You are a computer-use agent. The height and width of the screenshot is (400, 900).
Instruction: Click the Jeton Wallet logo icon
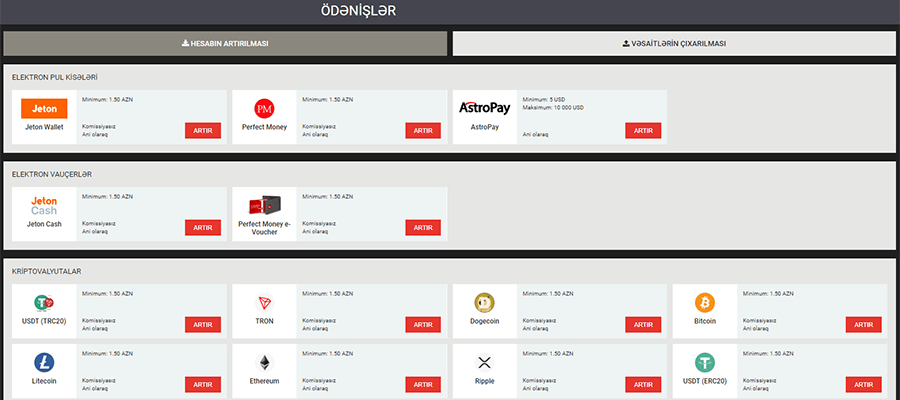(x=44, y=108)
